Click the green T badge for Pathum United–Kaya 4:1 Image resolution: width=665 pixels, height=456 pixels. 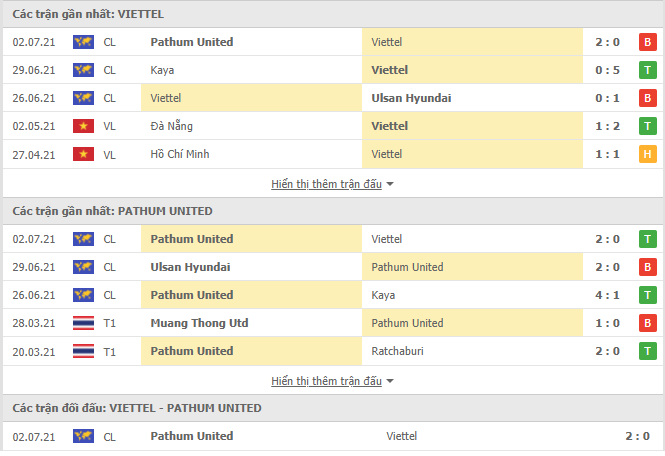click(648, 295)
